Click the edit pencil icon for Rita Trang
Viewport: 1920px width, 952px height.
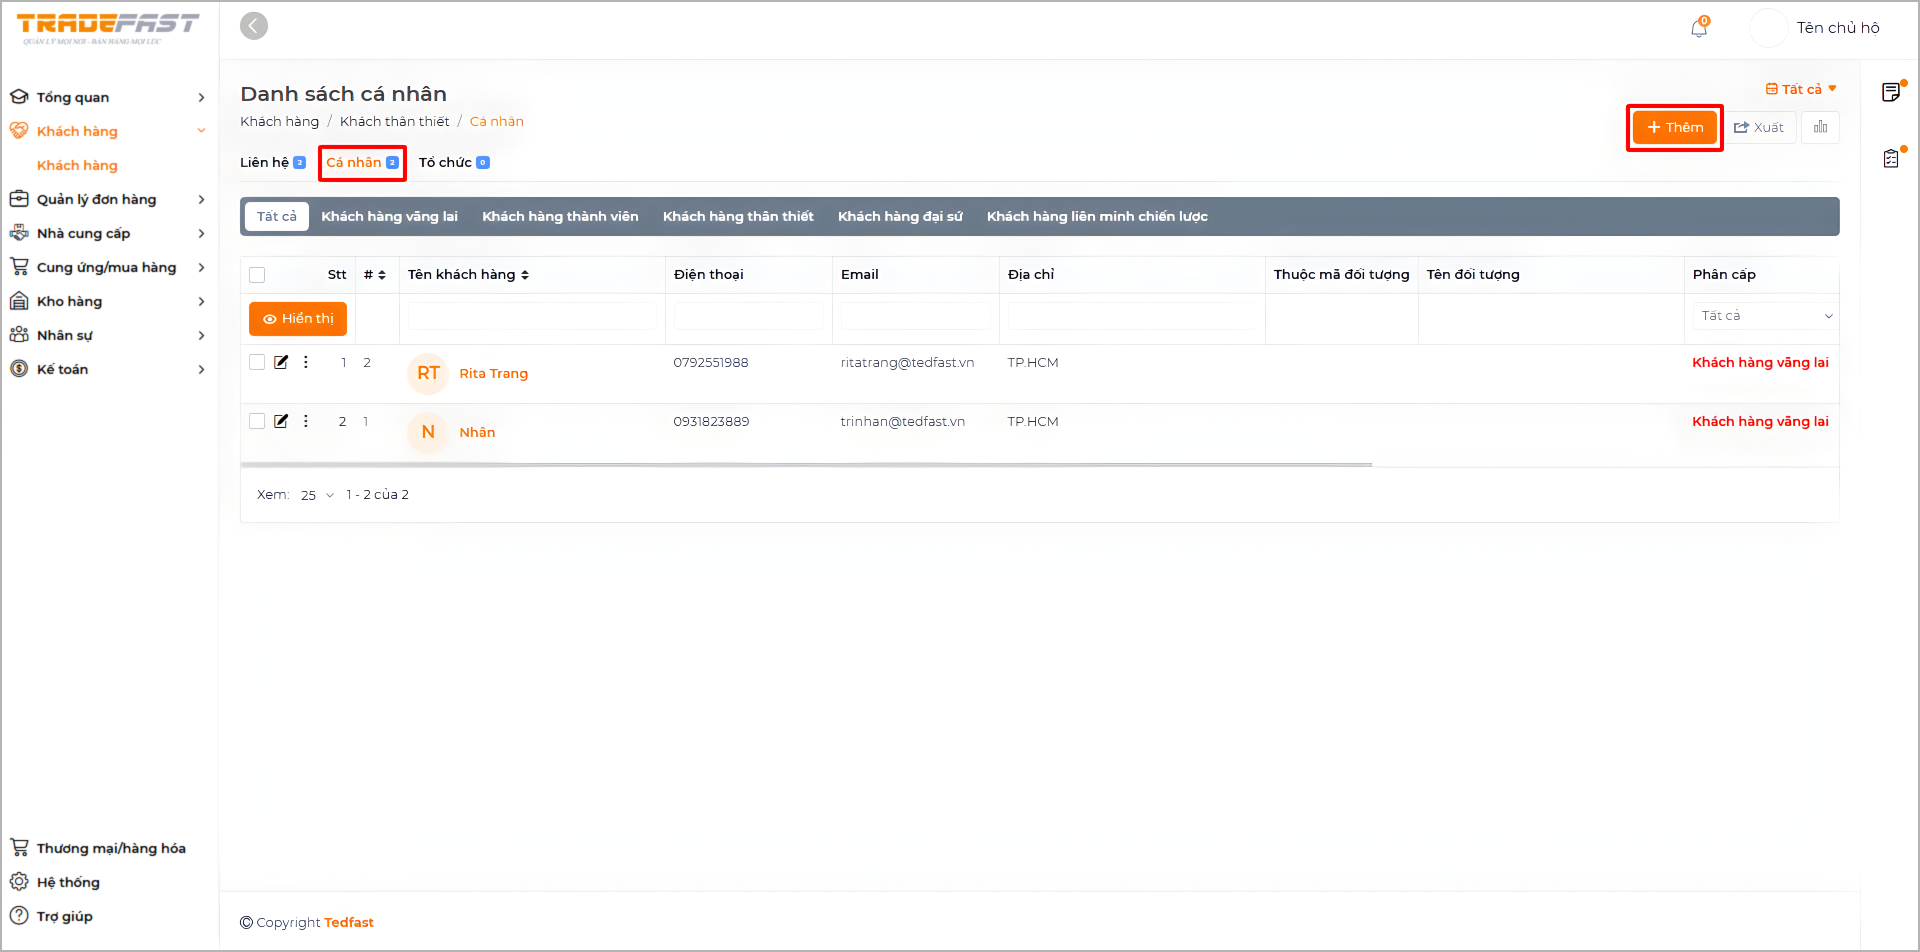[x=281, y=362]
